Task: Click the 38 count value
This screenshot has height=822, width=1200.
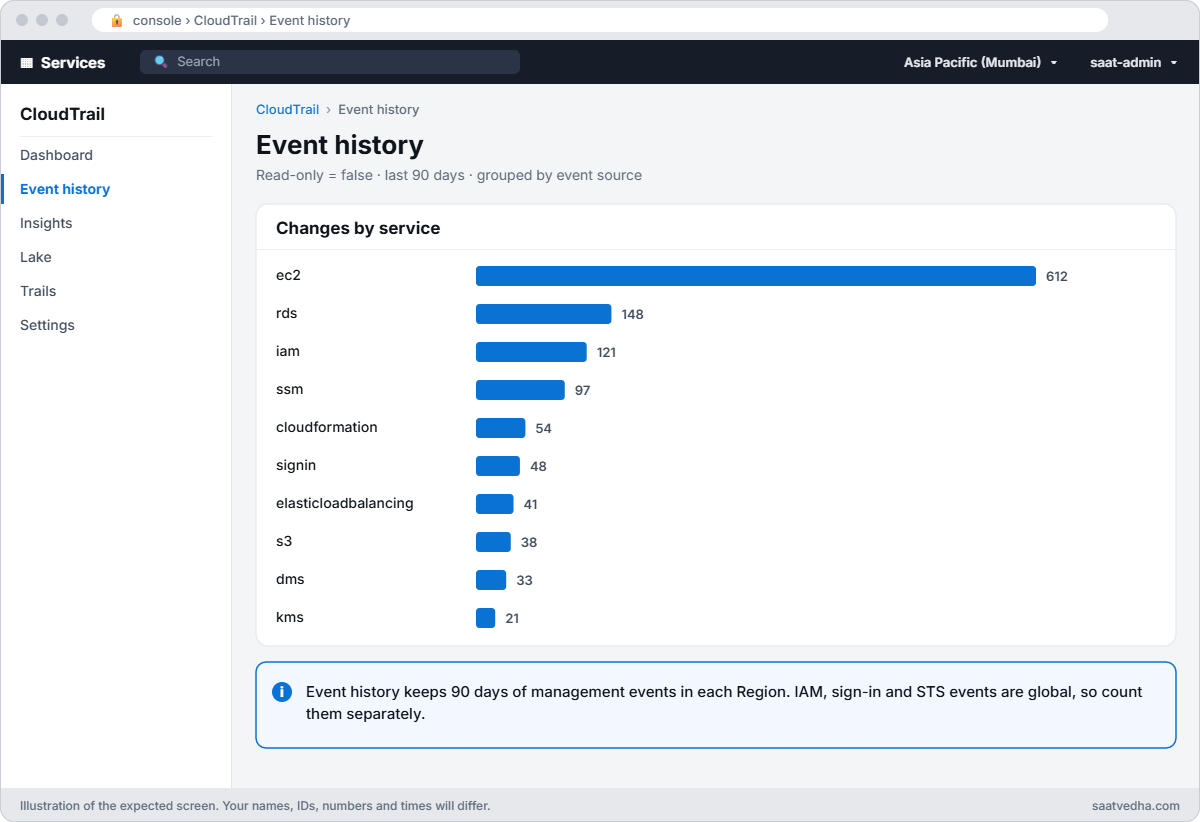Action: point(529,542)
